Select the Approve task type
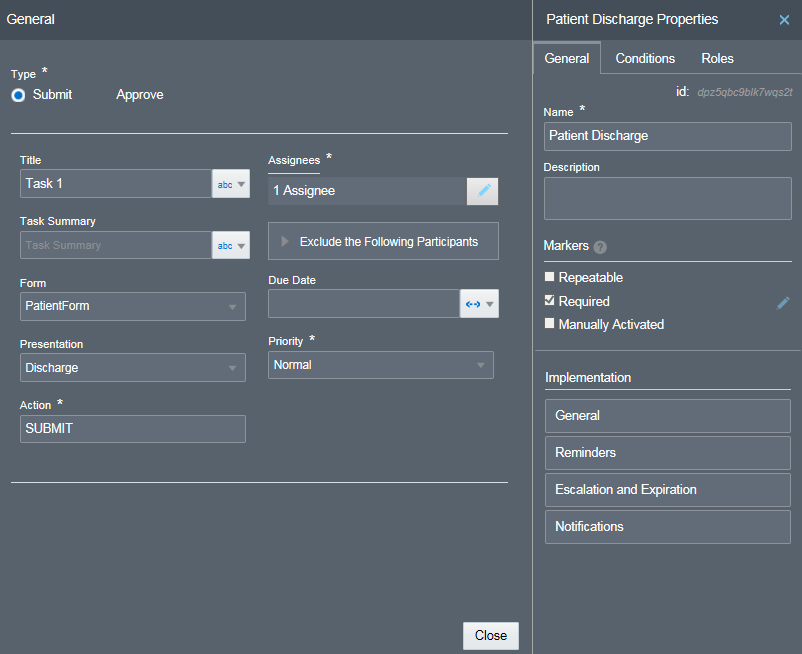 tap(139, 94)
